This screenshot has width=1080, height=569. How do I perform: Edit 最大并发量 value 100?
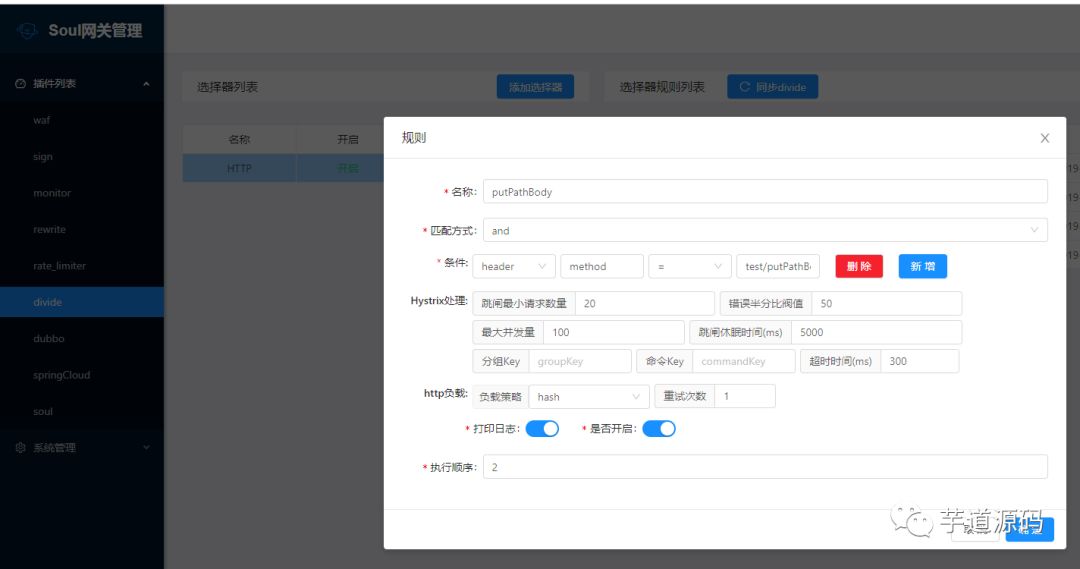pyautogui.click(x=614, y=333)
